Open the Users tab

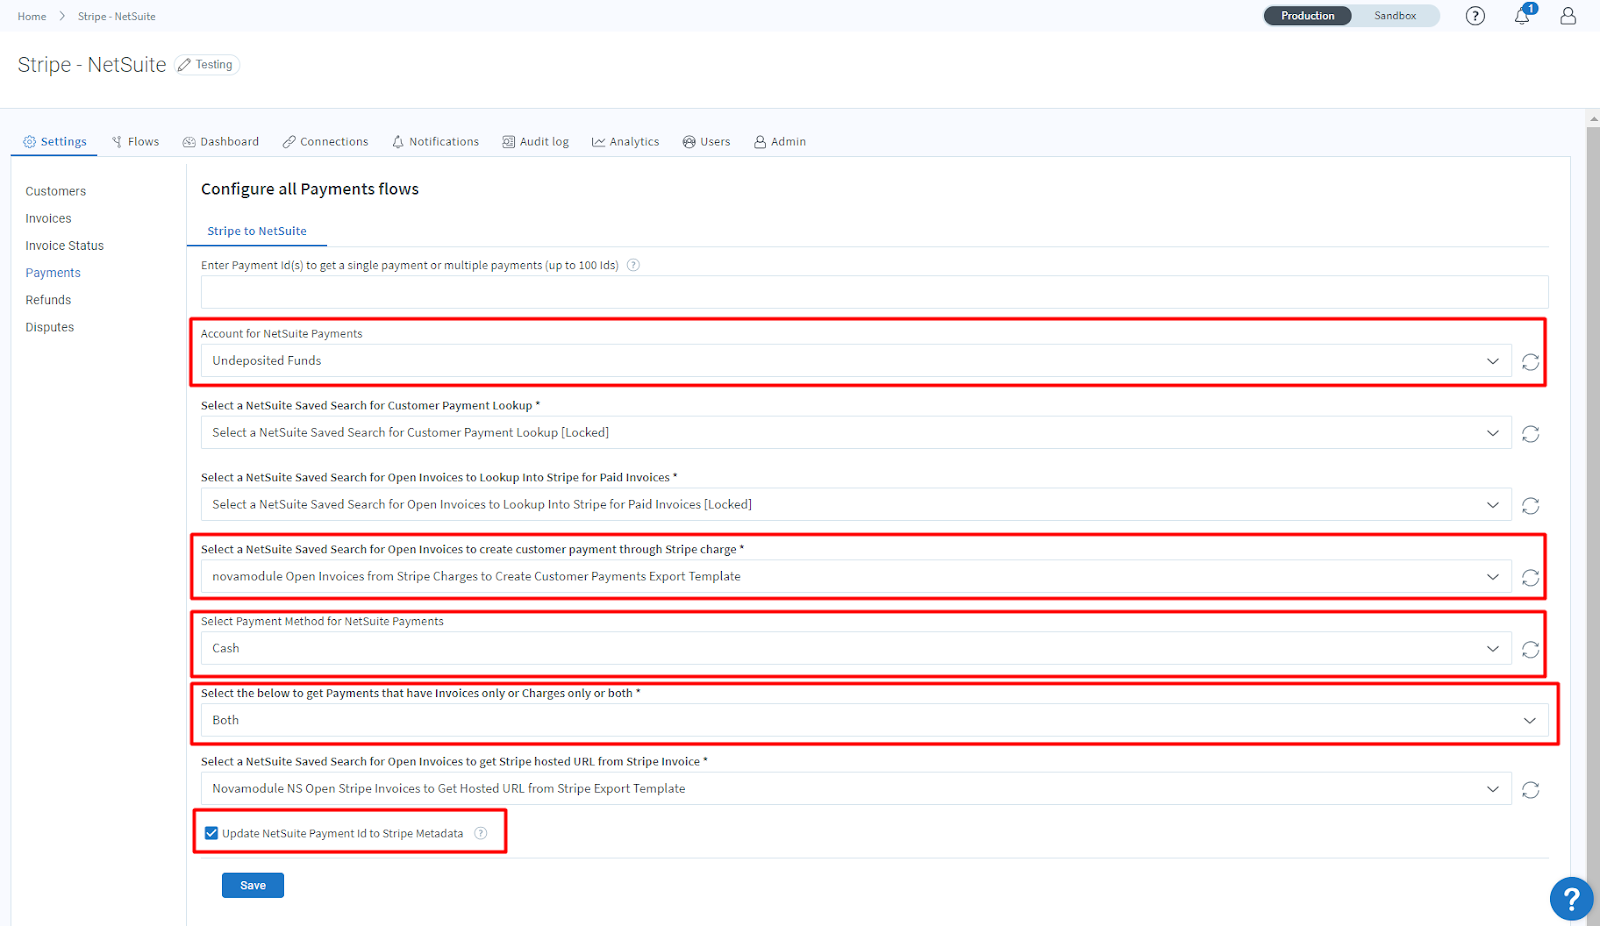coord(706,142)
